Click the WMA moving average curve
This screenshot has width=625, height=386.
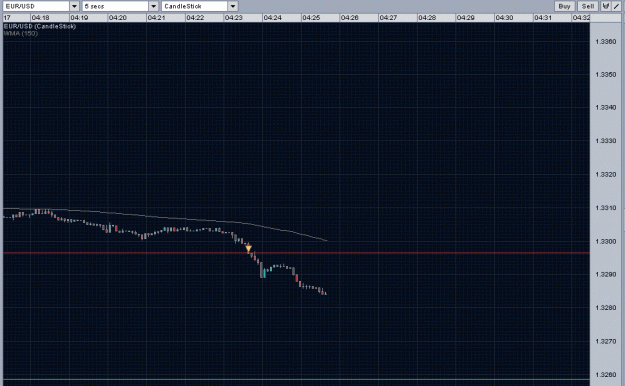(x=165, y=218)
